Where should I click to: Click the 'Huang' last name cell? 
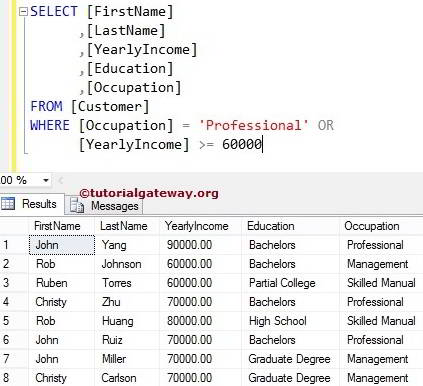coord(127,321)
